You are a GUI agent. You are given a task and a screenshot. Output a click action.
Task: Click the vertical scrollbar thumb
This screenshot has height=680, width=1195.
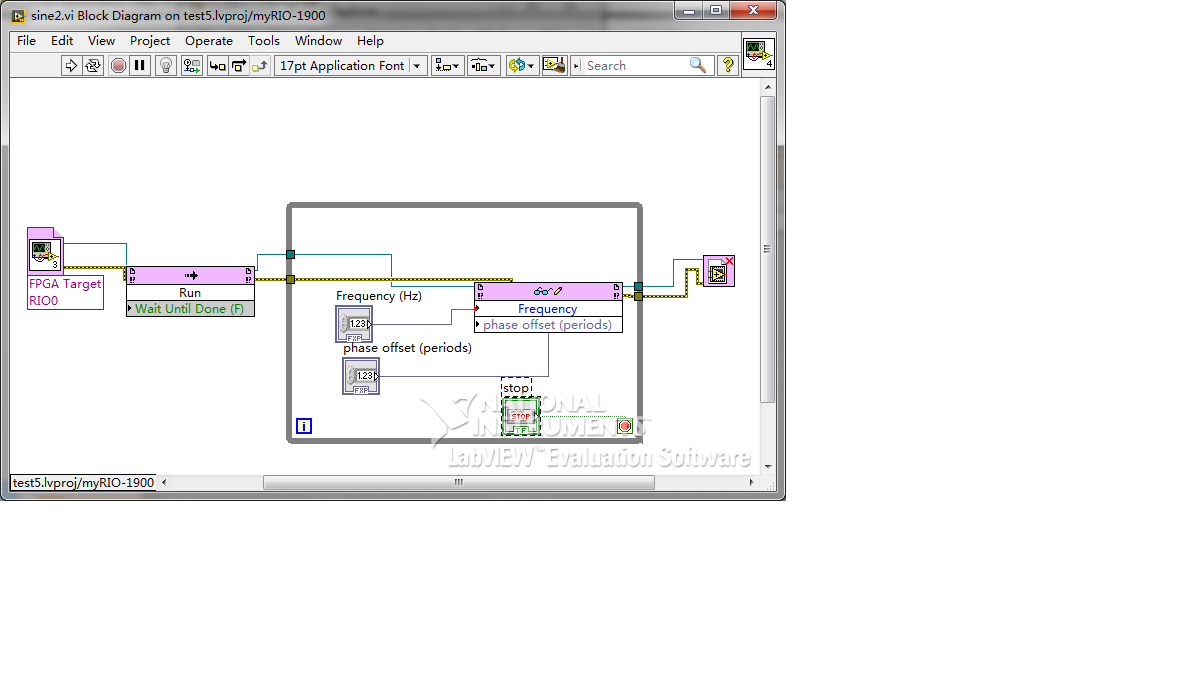(767, 249)
